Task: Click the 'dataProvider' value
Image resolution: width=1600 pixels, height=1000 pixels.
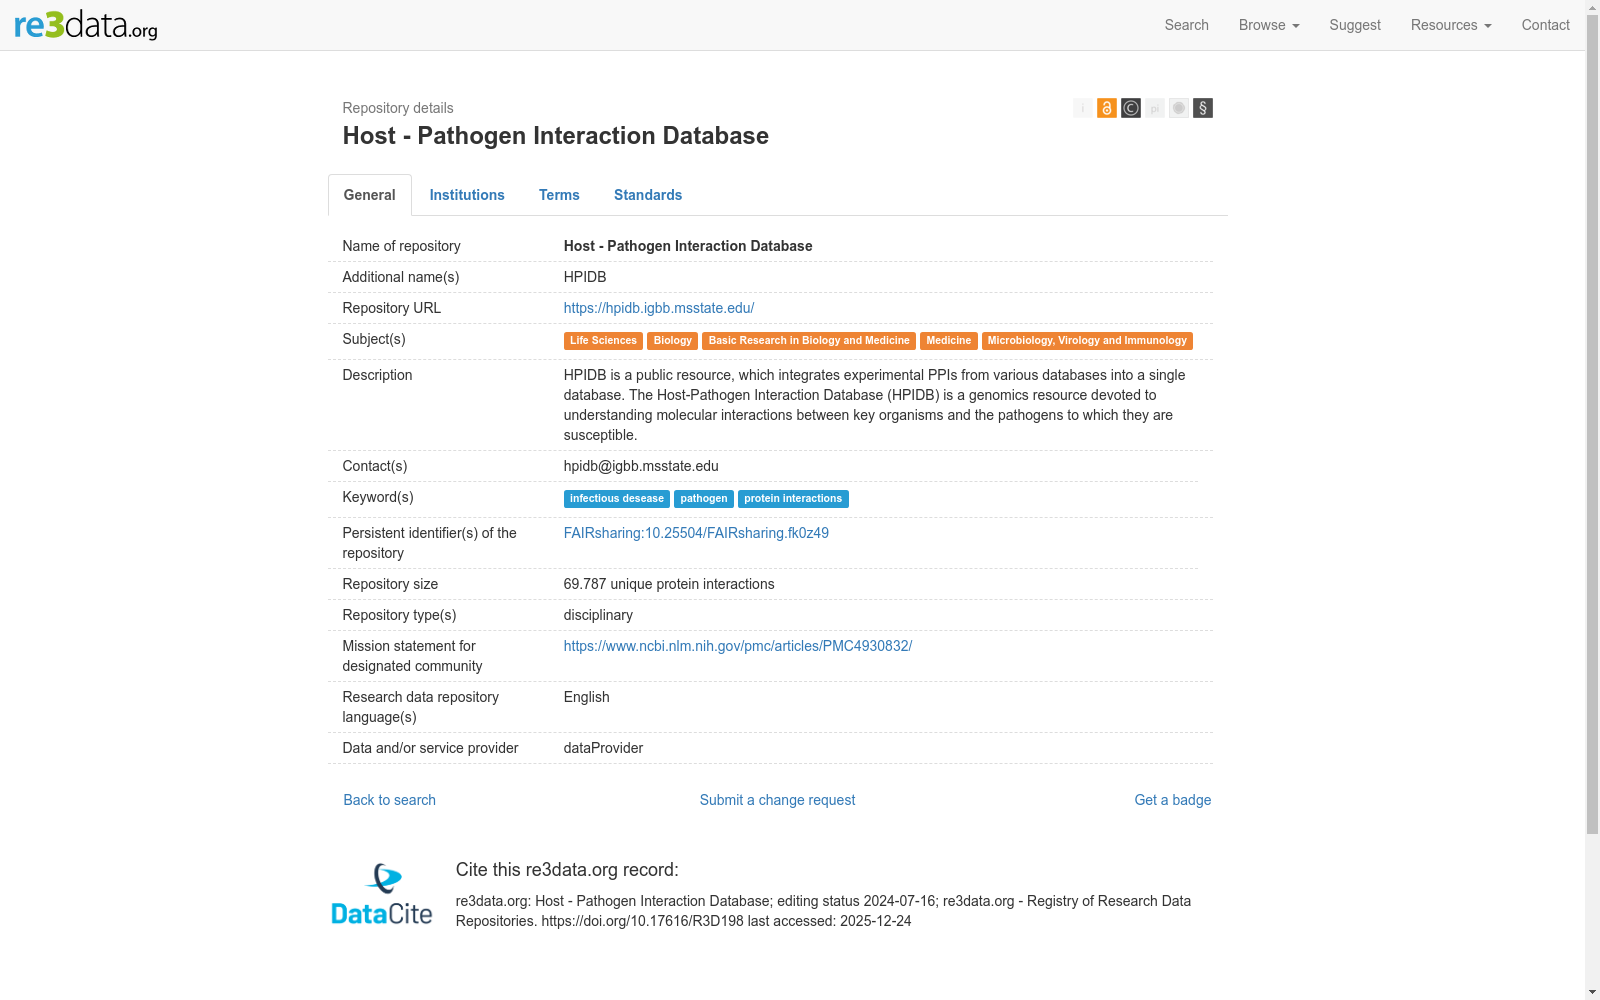Action: [603, 748]
